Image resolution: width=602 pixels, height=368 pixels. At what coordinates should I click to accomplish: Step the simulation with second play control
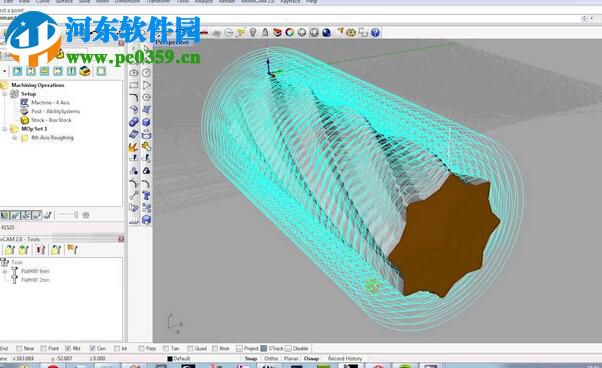click(31, 71)
